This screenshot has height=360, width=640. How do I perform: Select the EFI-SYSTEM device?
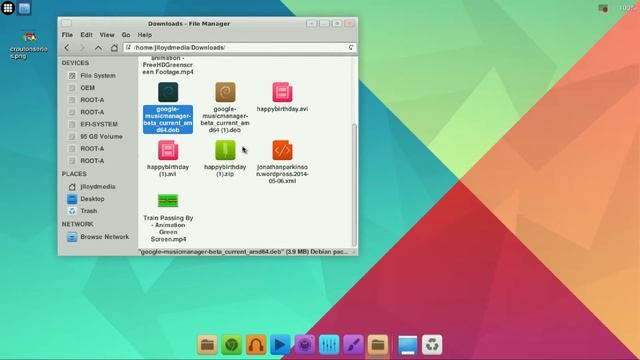point(98,124)
